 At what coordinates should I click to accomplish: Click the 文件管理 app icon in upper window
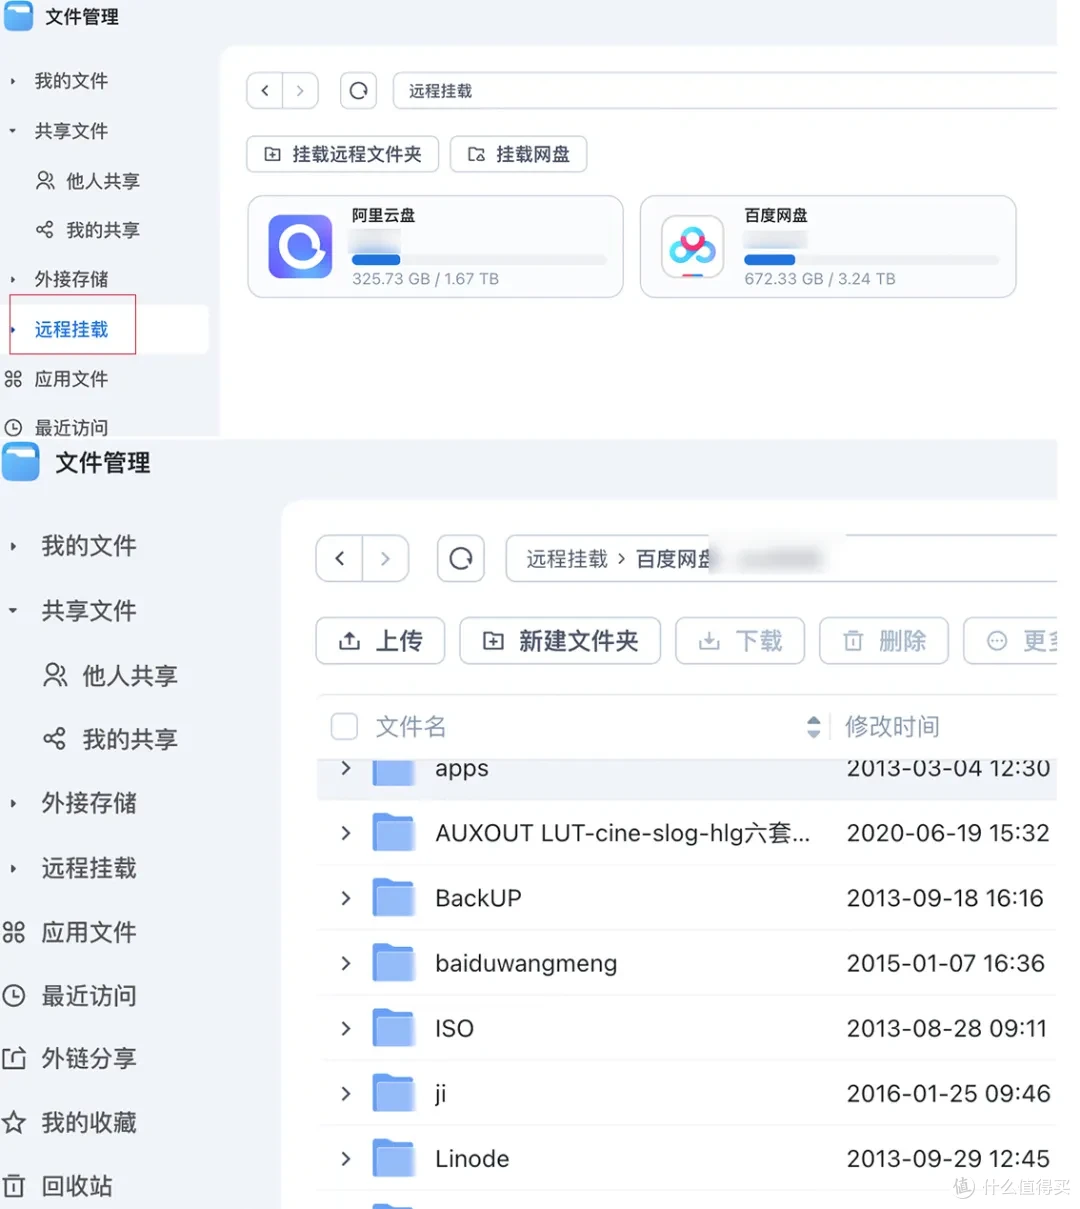point(18,16)
